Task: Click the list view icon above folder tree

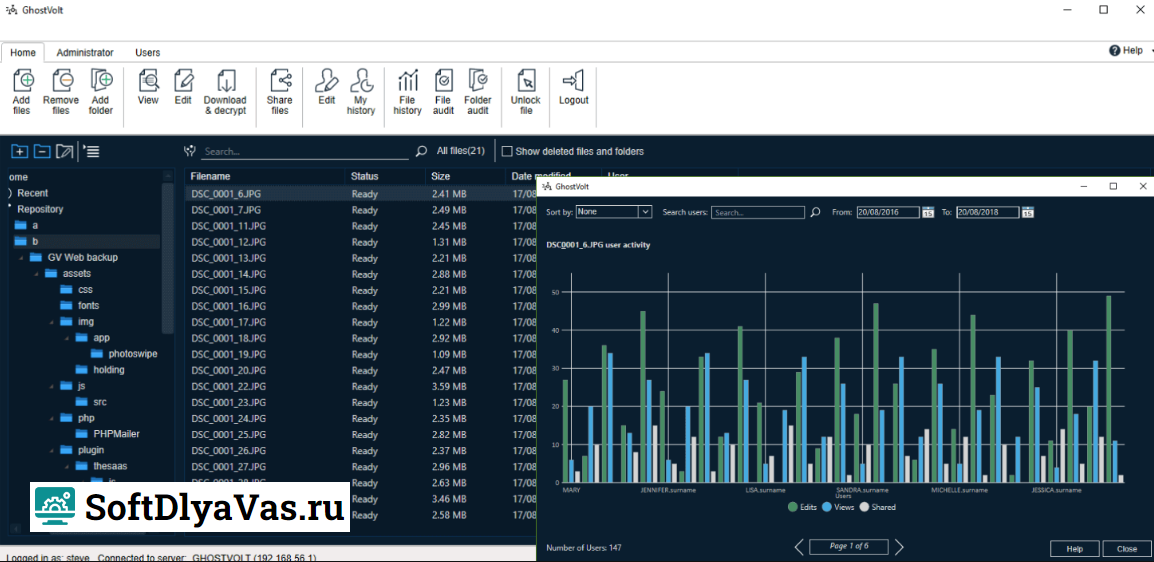Action: tap(92, 152)
